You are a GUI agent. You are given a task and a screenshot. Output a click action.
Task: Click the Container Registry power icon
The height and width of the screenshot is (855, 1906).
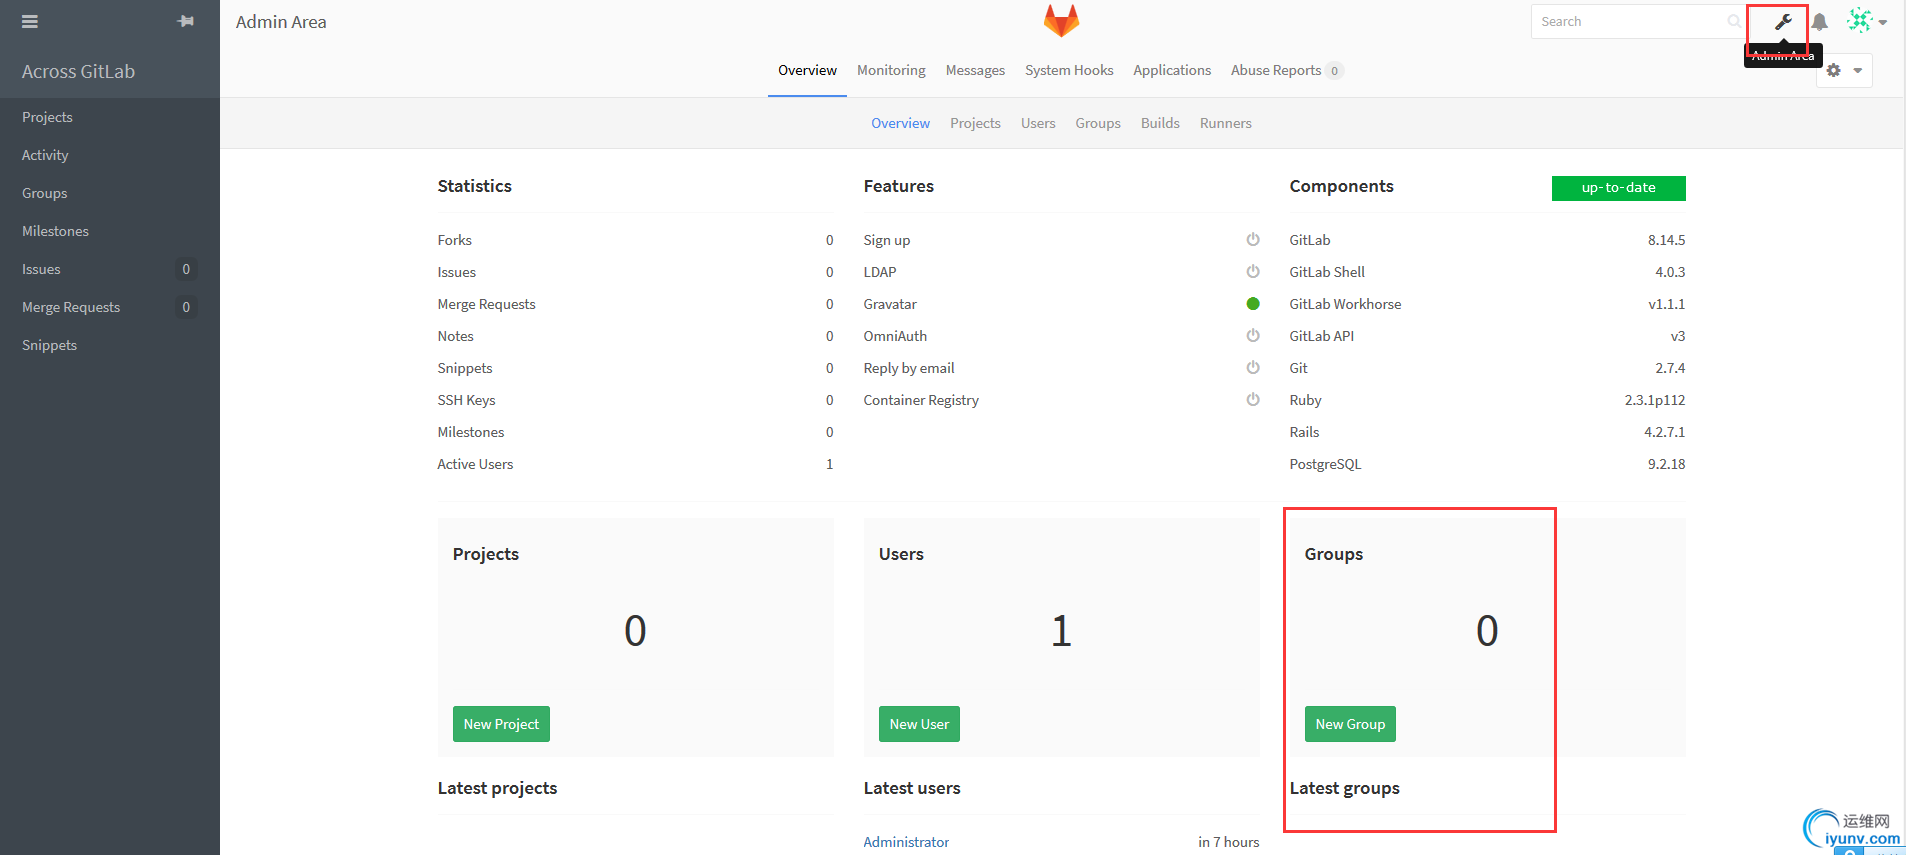(1253, 400)
